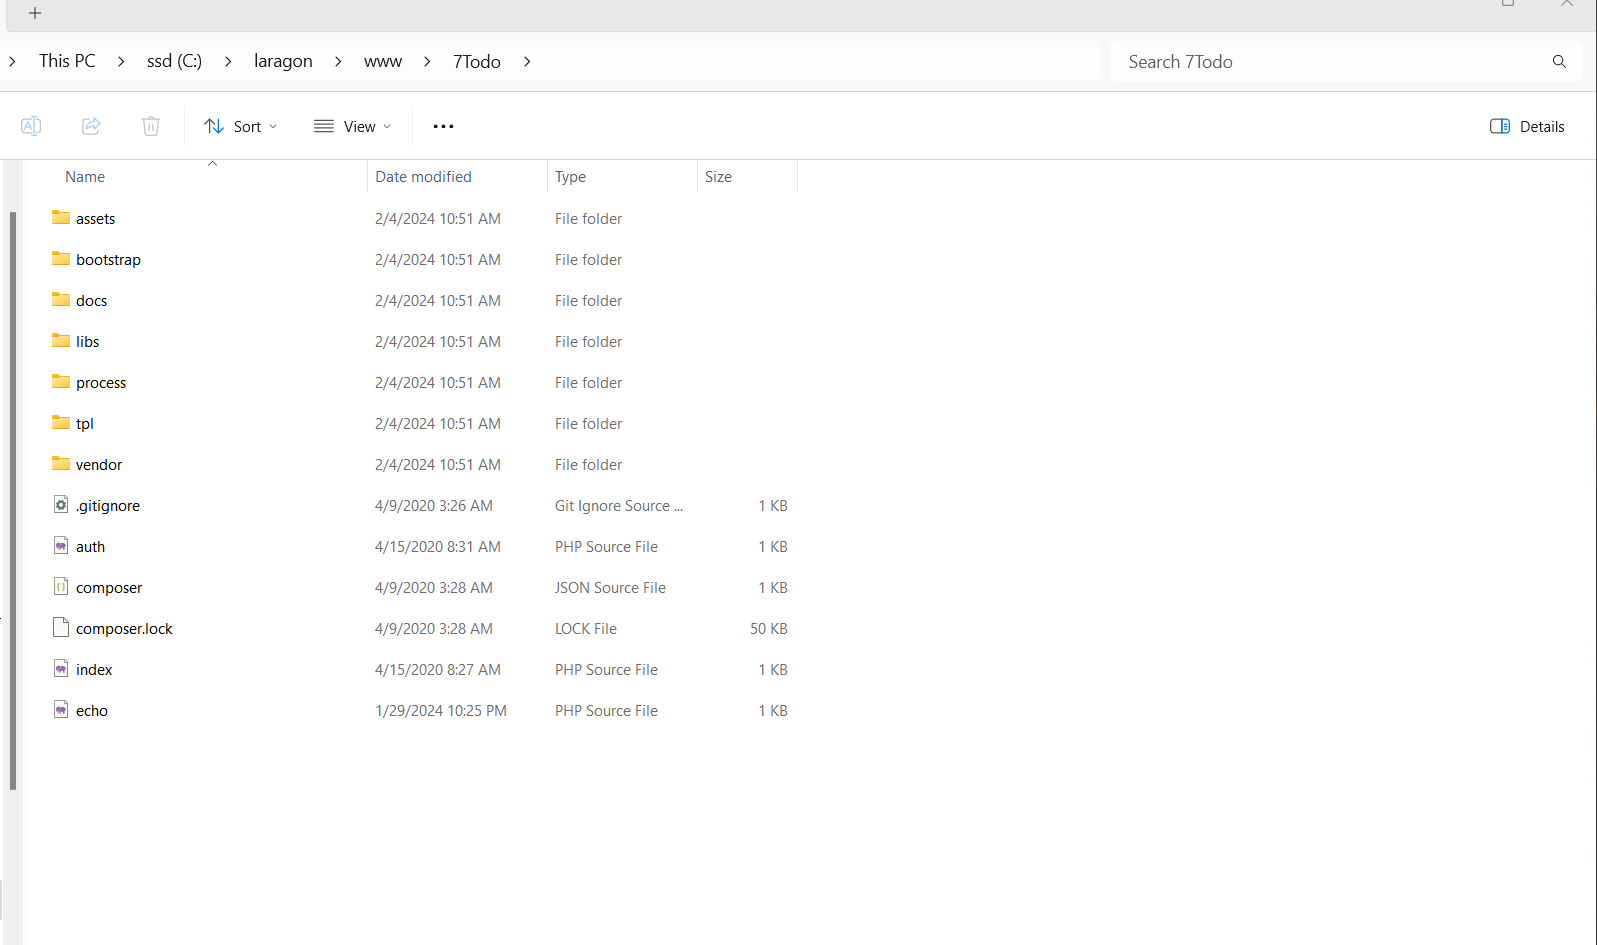This screenshot has width=1597, height=945.
Task: Click the Share icon in toolbar
Action: coord(91,126)
